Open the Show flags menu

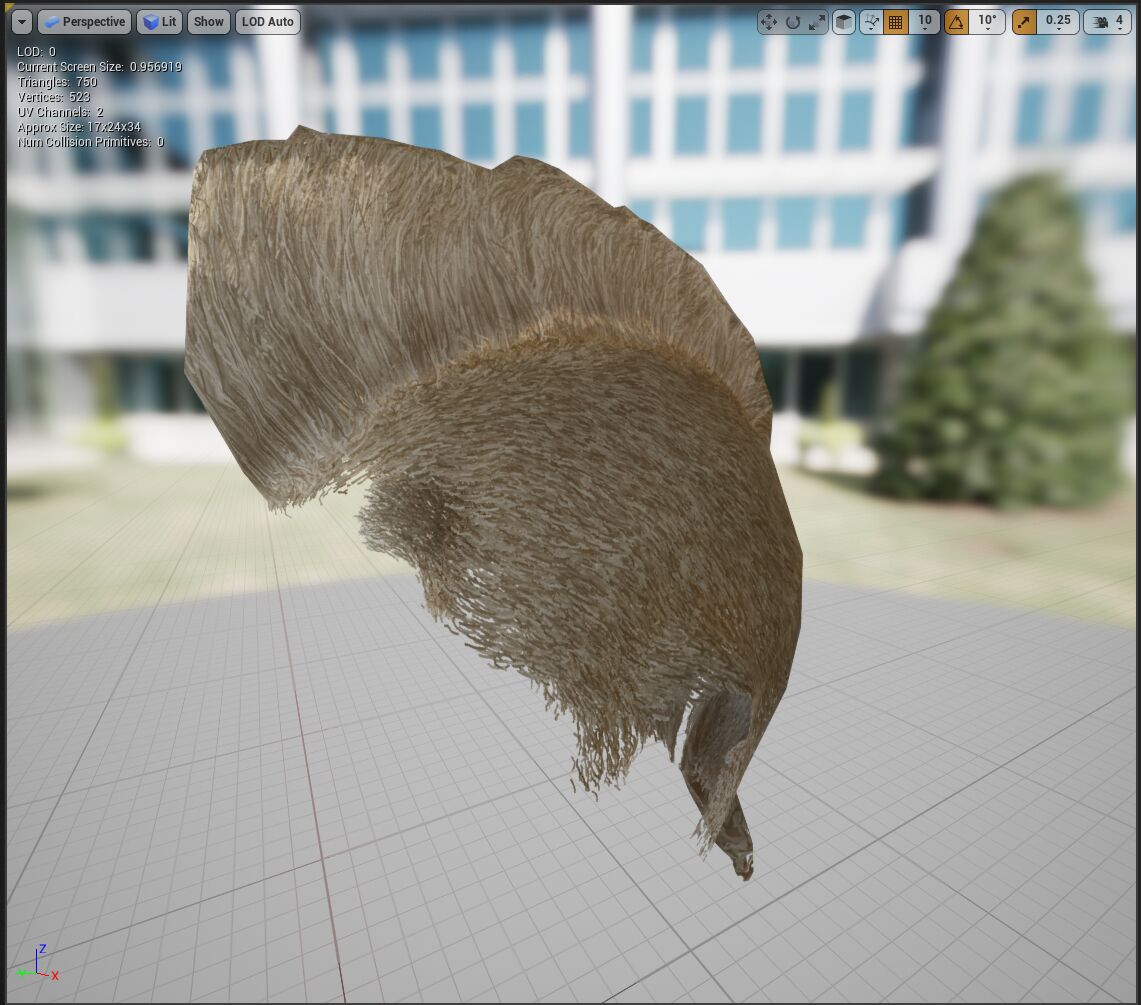208,21
